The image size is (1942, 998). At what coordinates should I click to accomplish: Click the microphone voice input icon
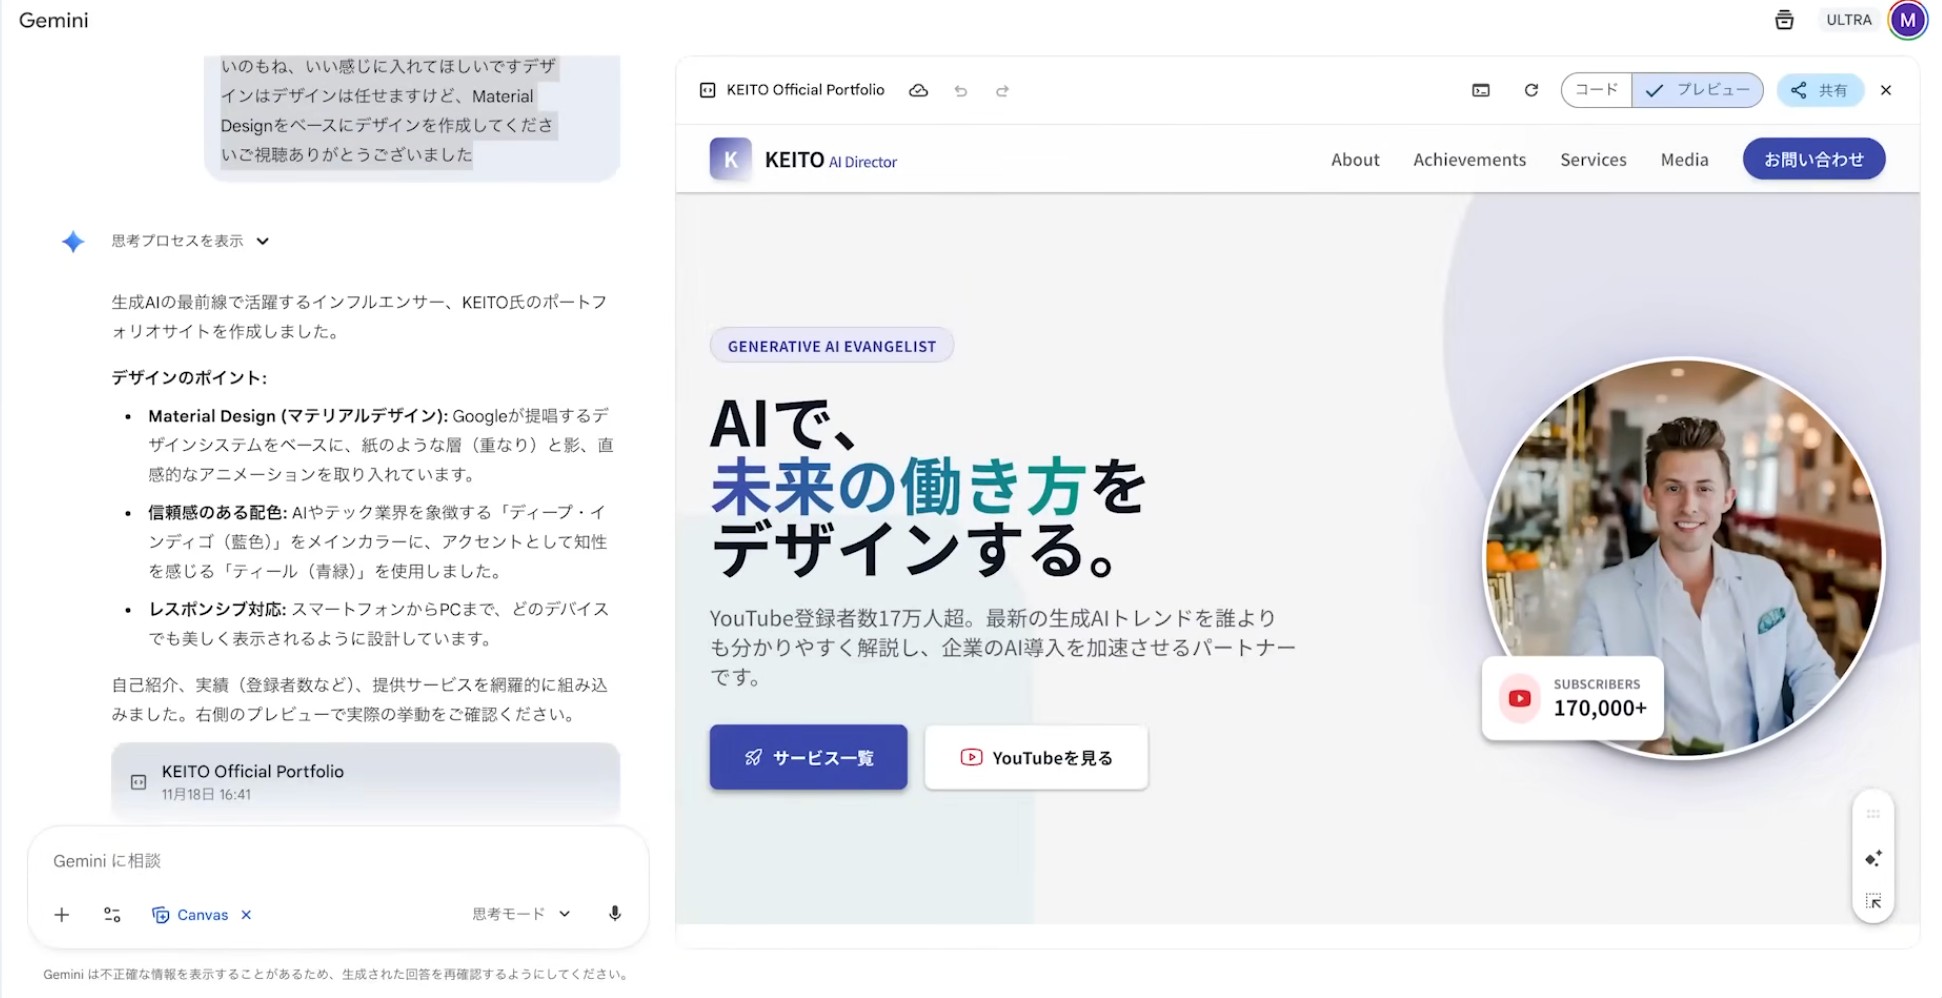coord(615,914)
